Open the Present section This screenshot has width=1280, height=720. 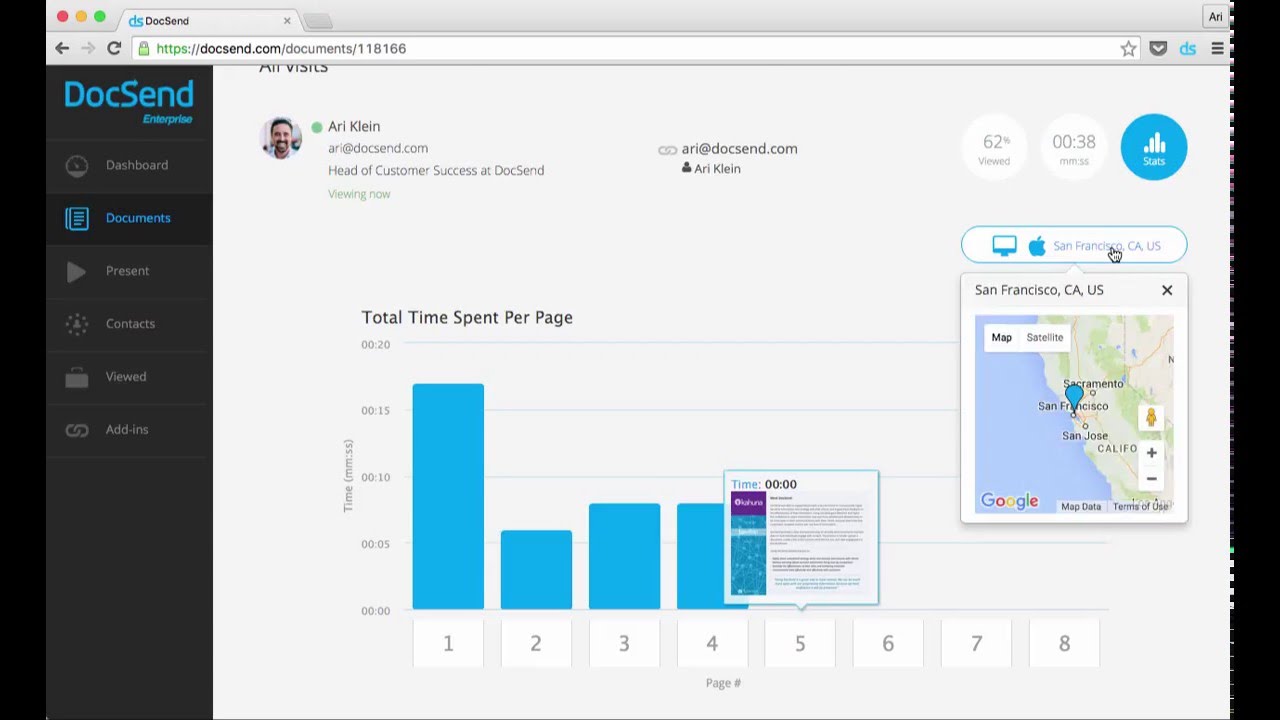point(127,271)
